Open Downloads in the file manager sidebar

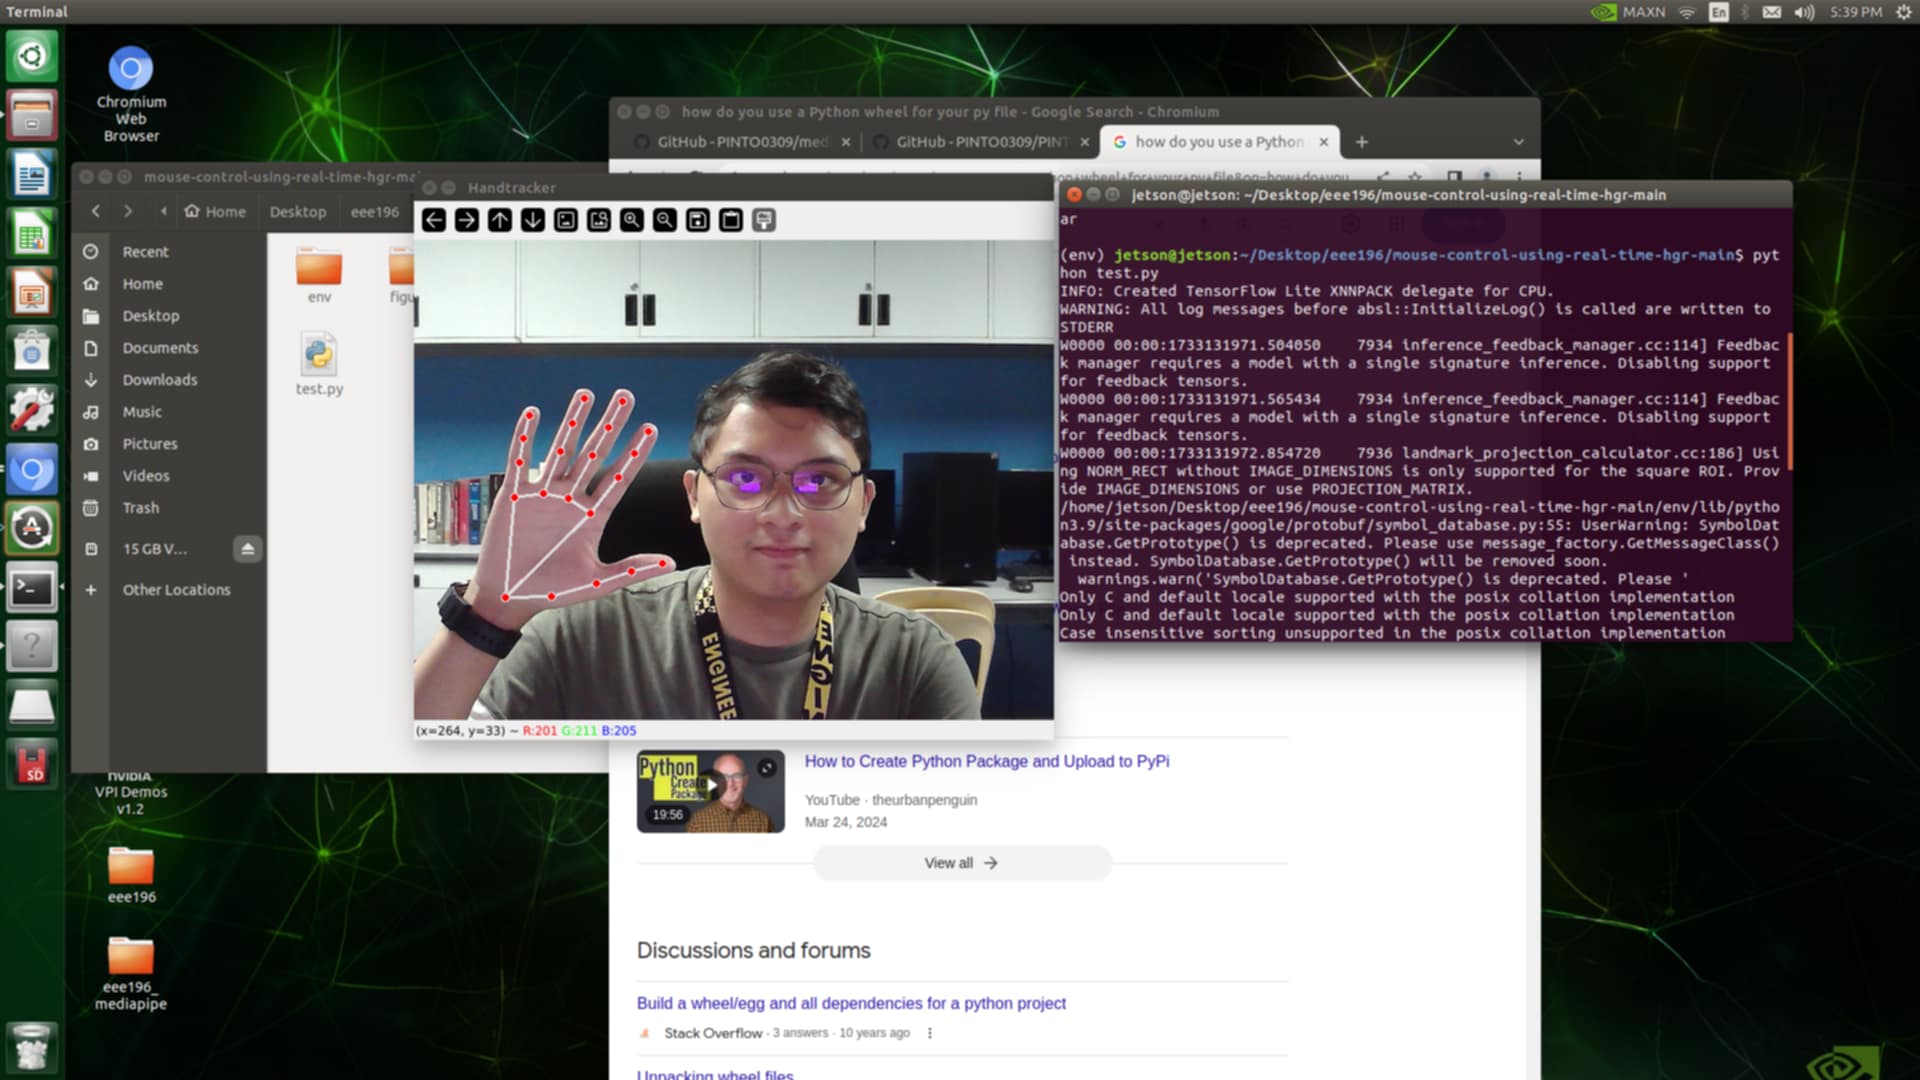click(x=160, y=380)
